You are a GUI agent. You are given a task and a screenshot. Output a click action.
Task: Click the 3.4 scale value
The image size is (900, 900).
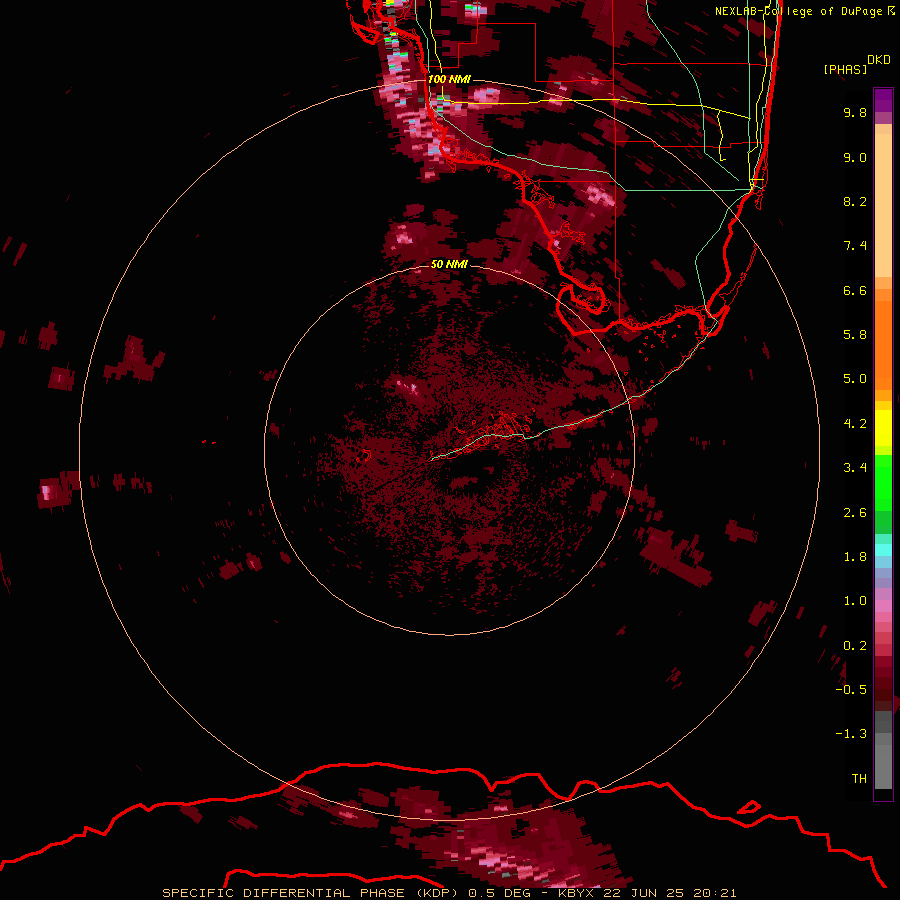(x=855, y=468)
